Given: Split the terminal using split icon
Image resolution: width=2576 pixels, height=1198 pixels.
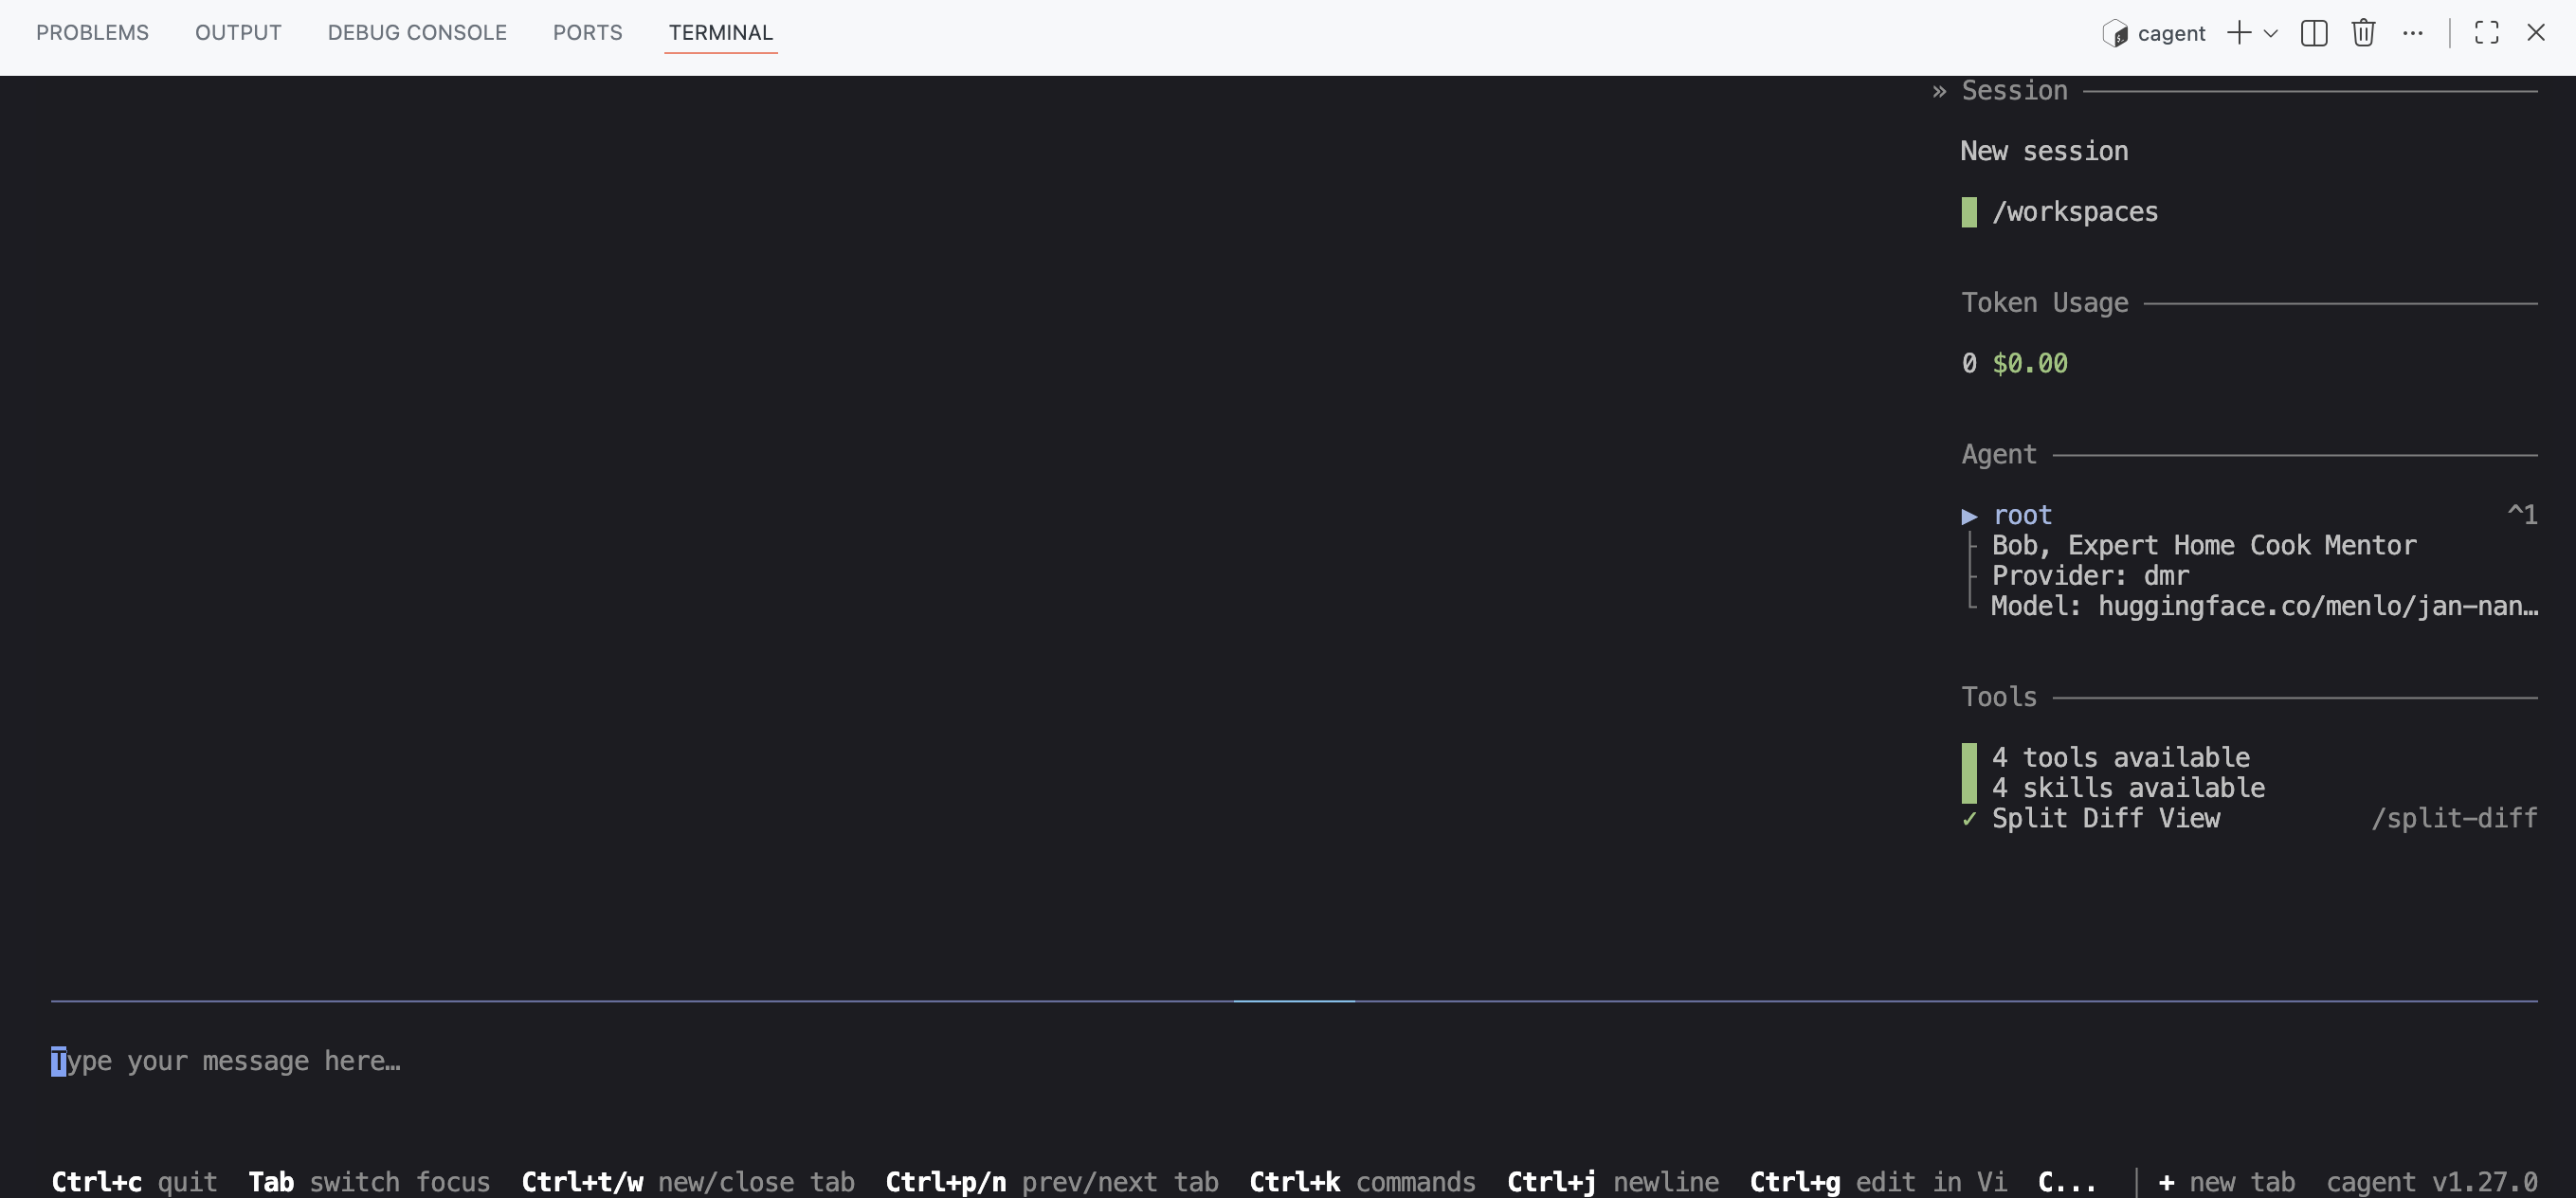Looking at the screenshot, I should [x=2314, y=33].
